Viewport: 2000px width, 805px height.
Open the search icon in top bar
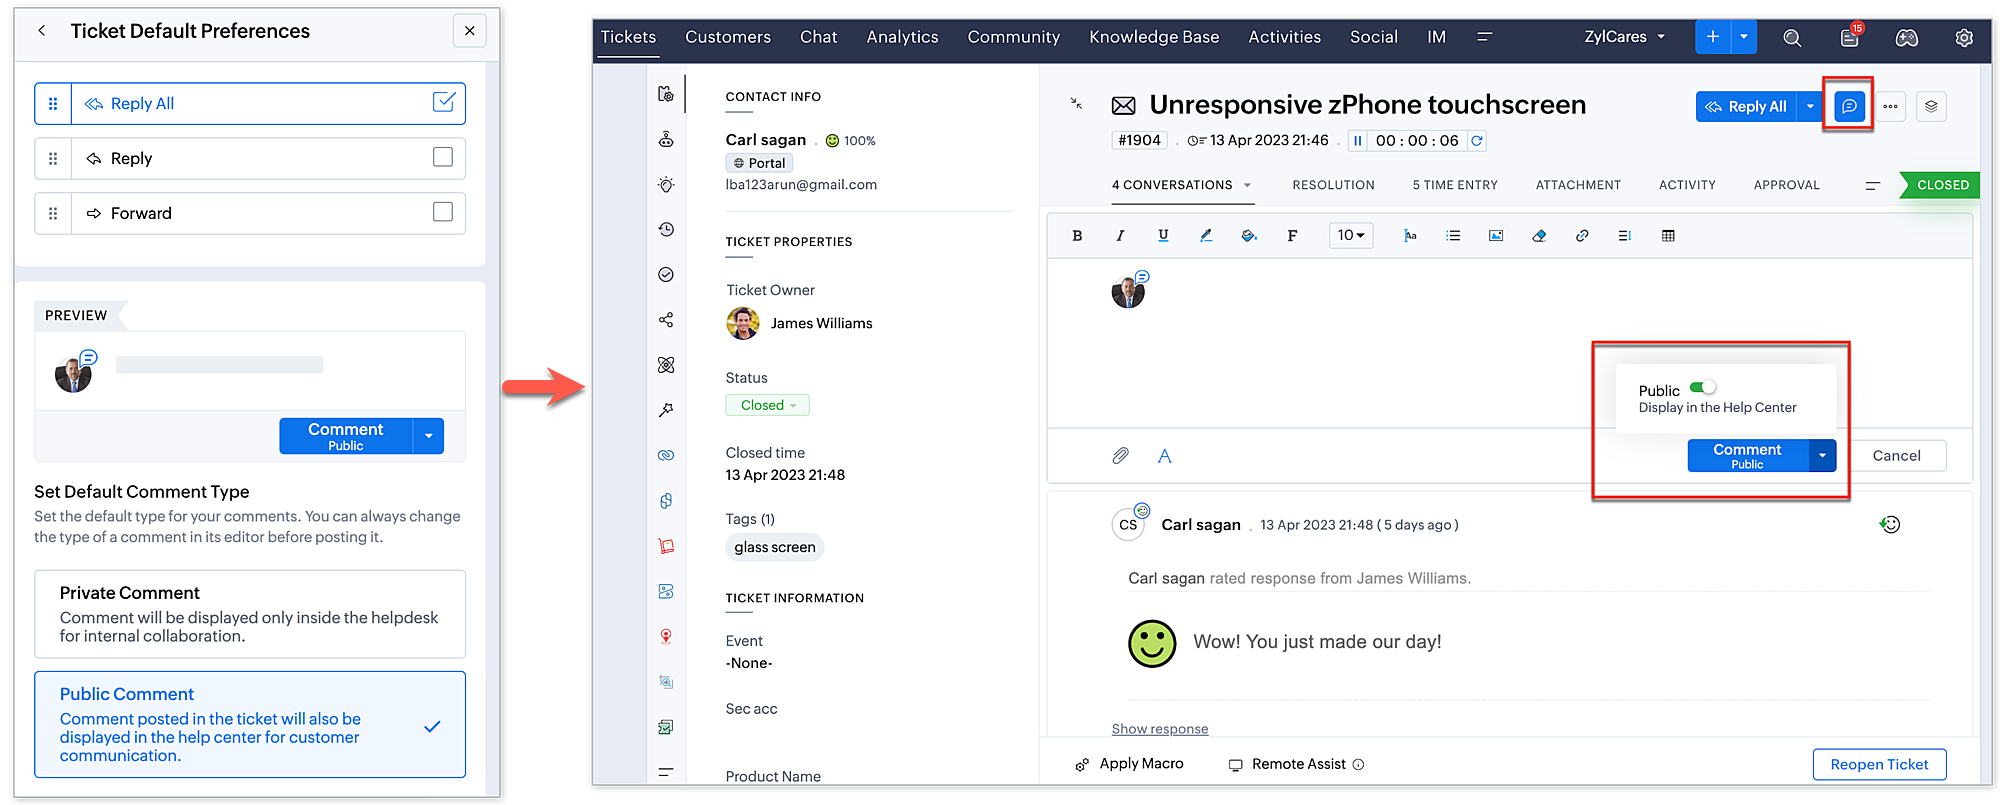click(x=1792, y=37)
